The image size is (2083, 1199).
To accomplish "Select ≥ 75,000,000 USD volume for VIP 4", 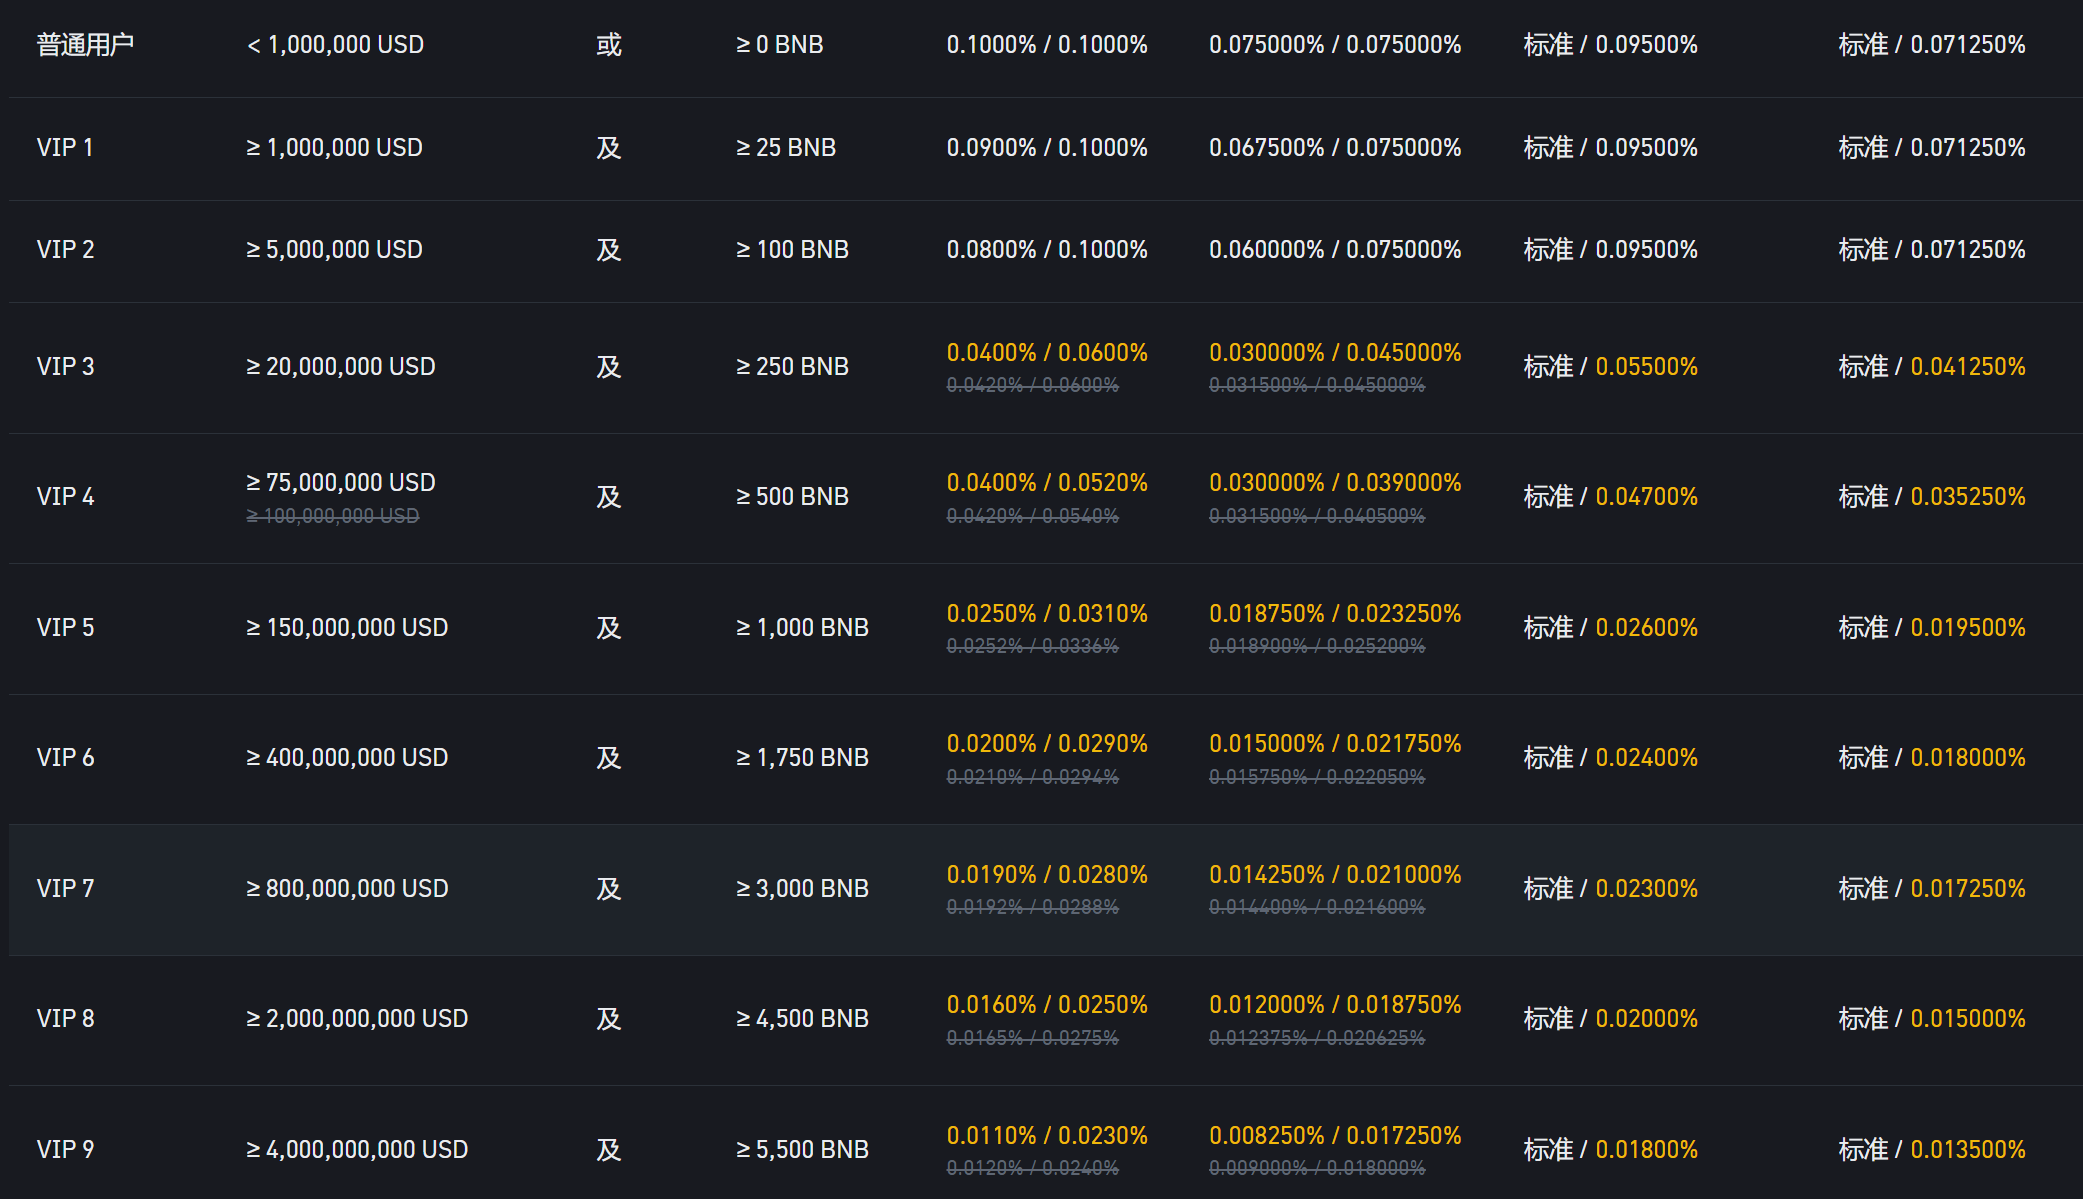I will coord(340,482).
